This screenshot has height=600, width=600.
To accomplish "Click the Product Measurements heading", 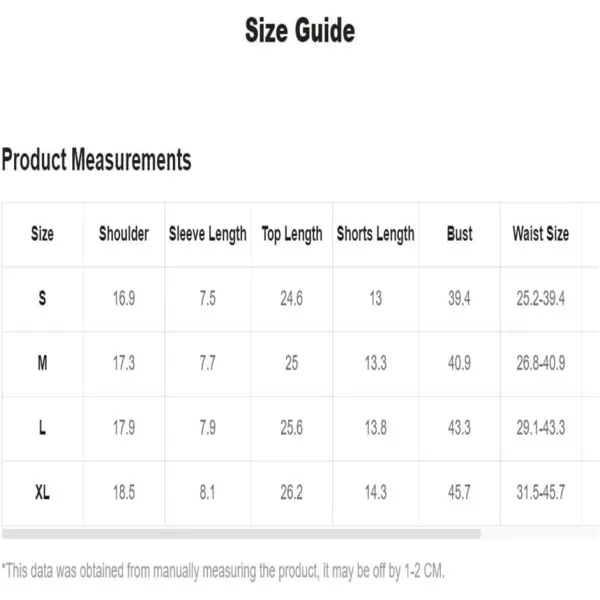I will click(96, 160).
